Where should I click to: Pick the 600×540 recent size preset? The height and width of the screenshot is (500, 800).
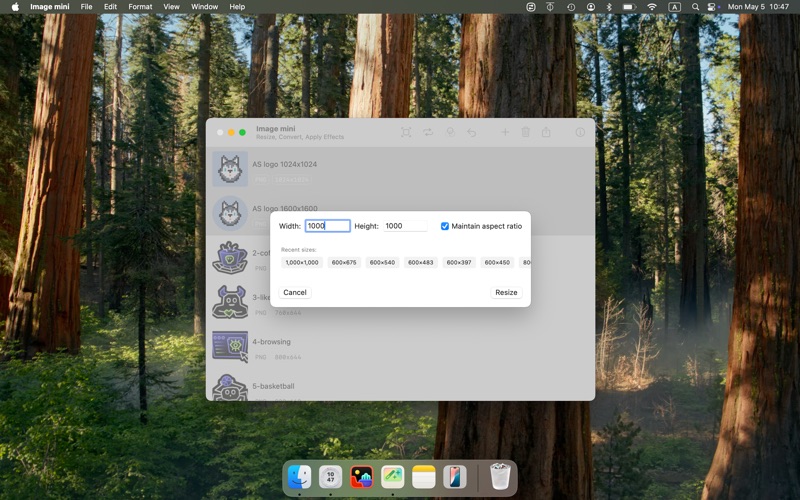click(382, 262)
